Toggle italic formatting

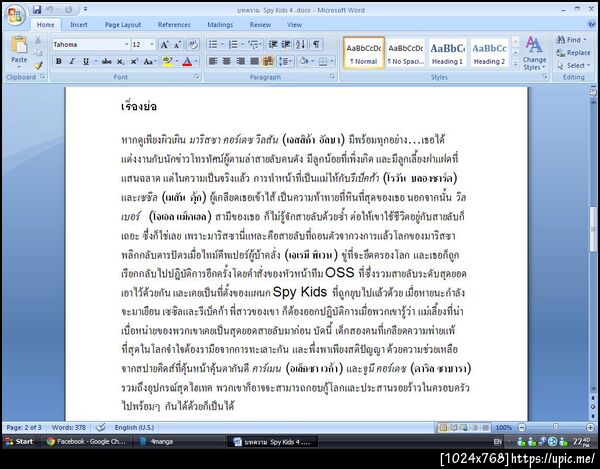pyautogui.click(x=72, y=61)
